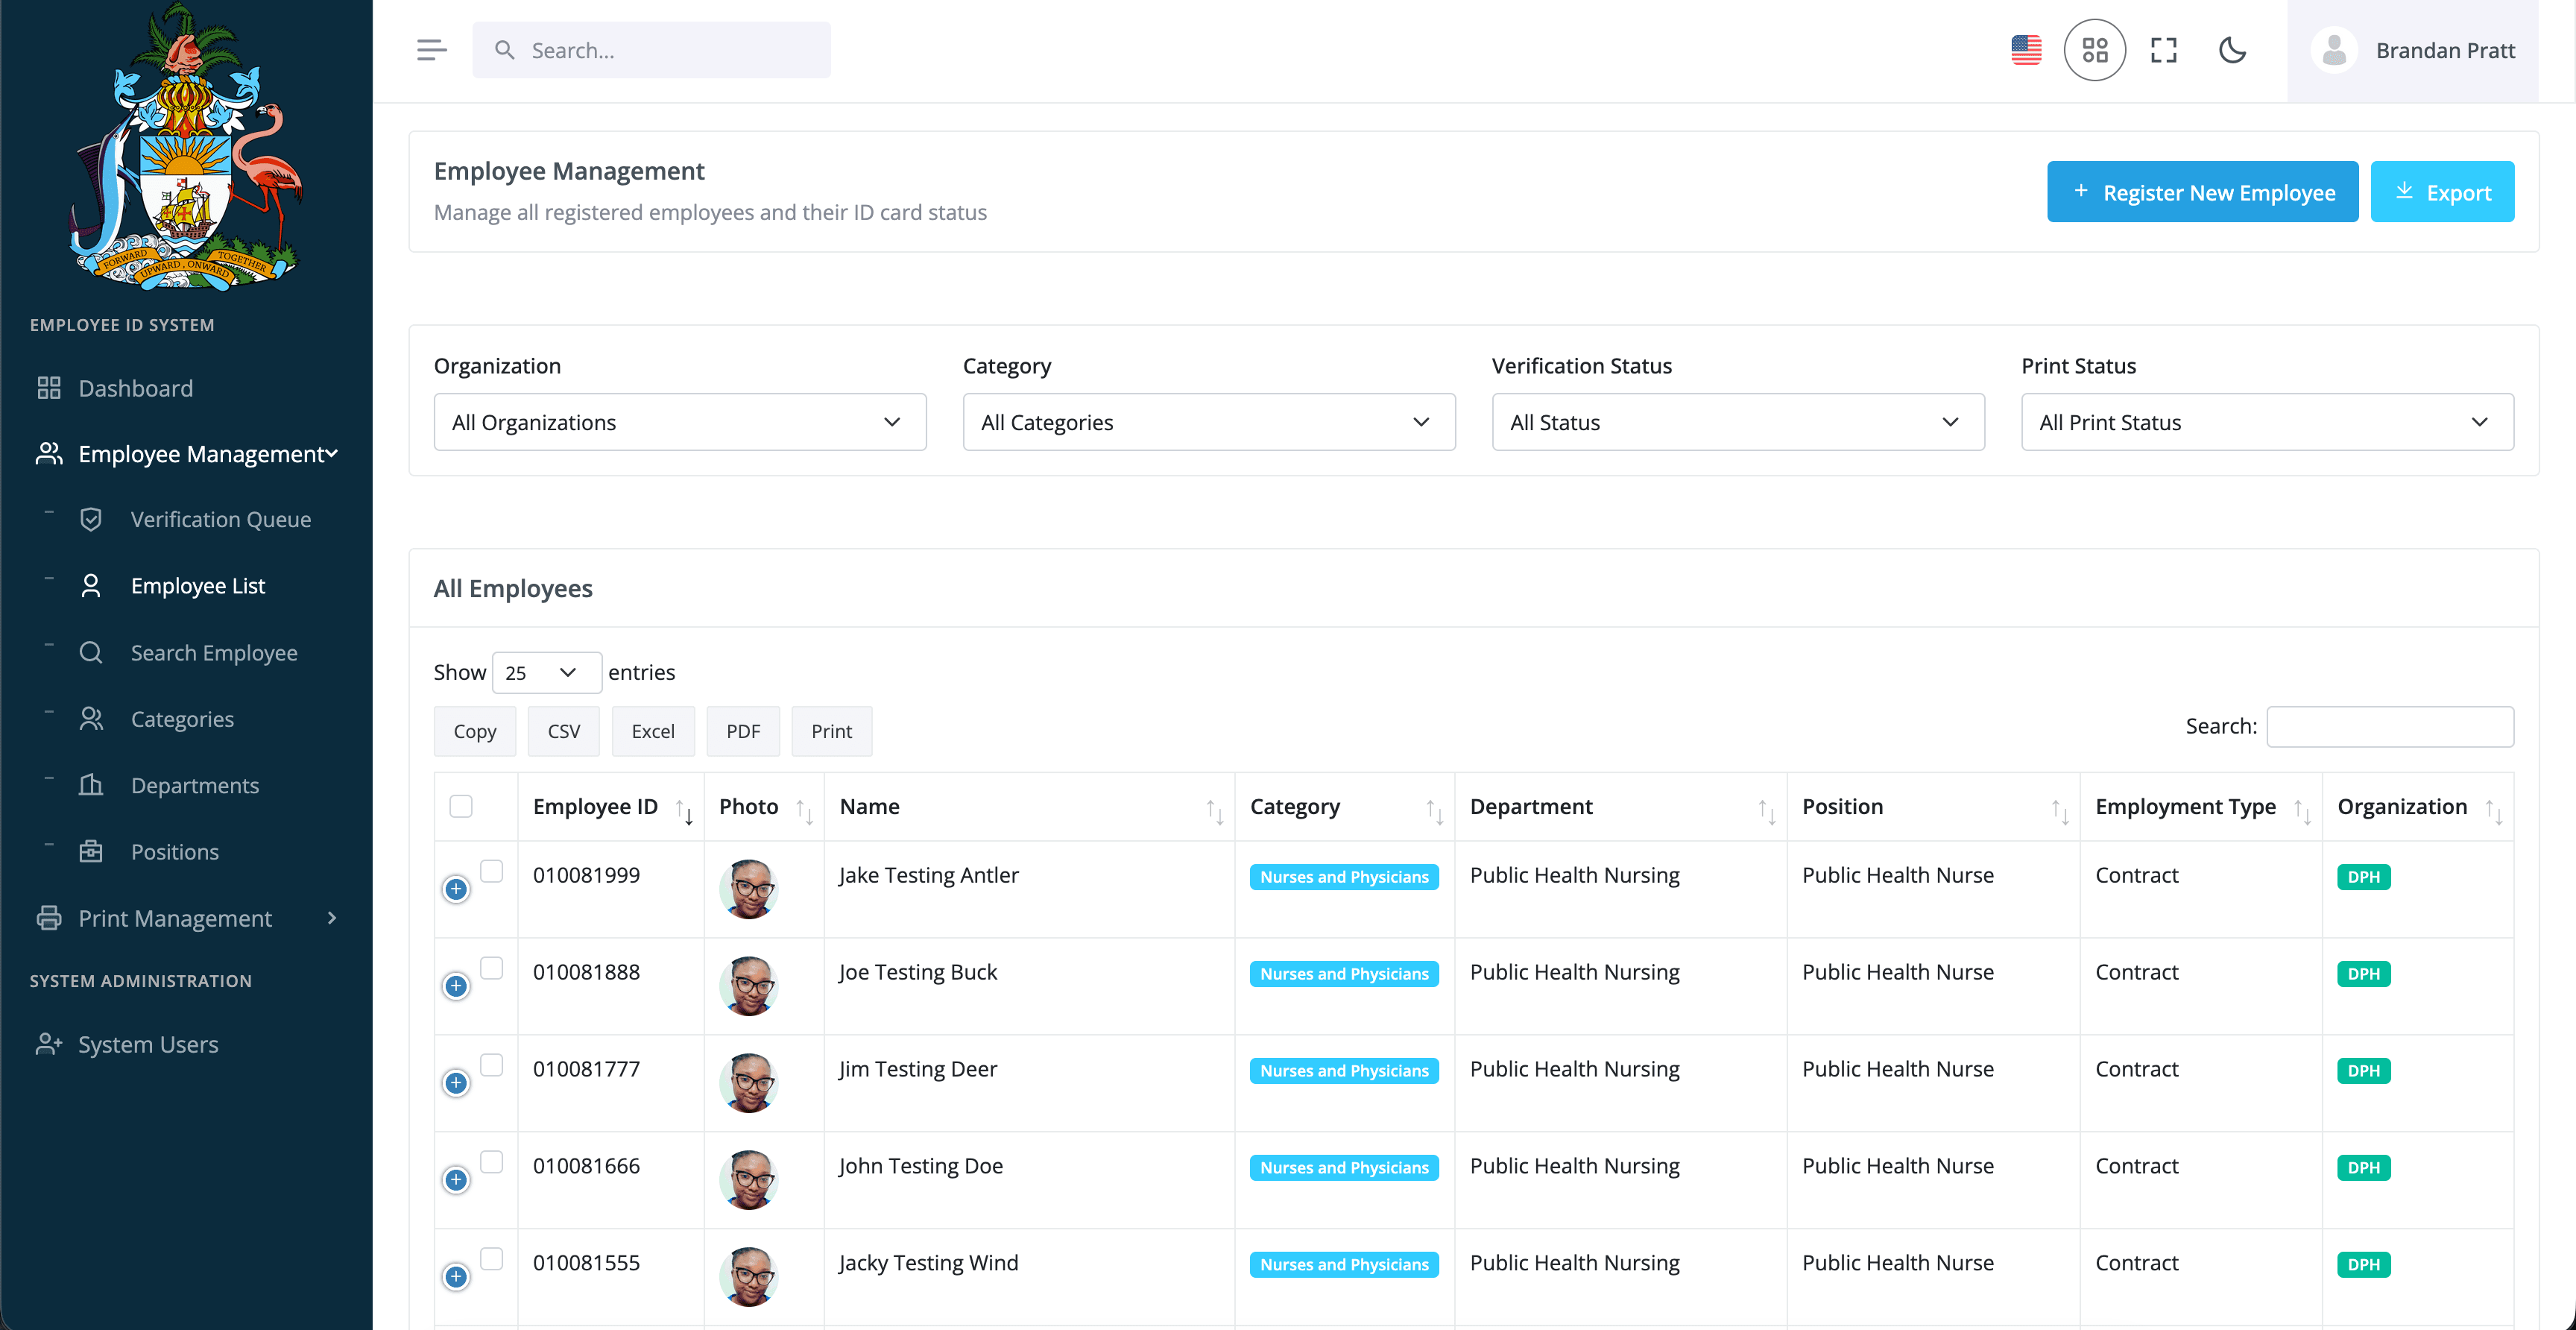
Task: Select the Verification Queue sidebar item
Action: point(219,519)
